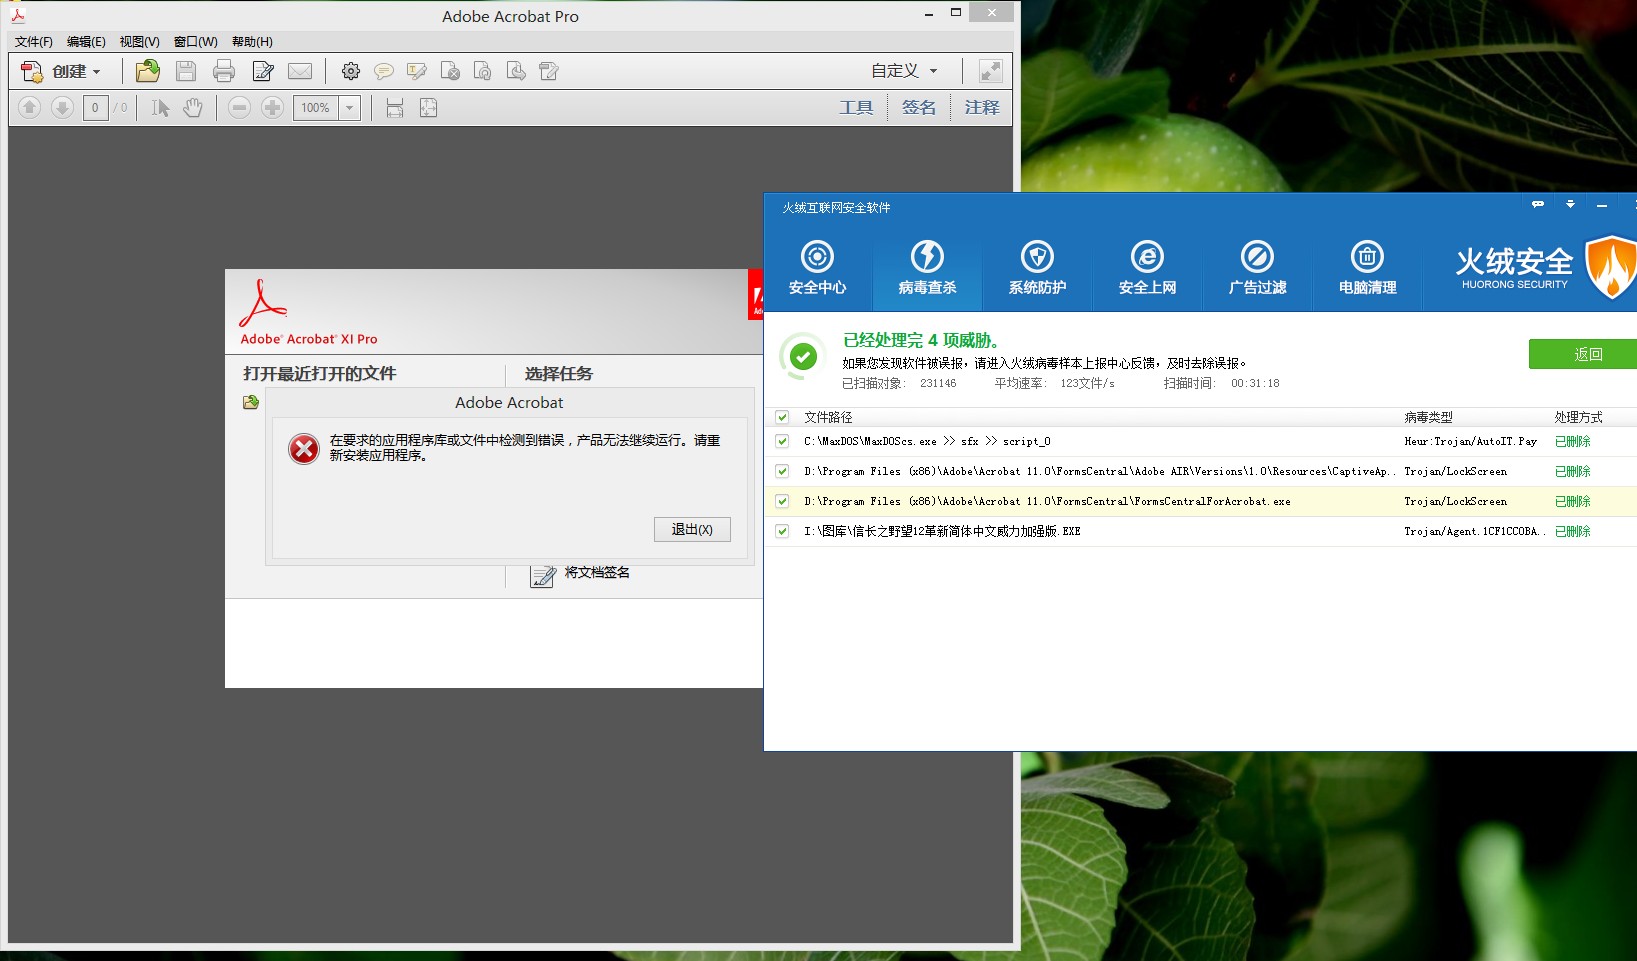Screen dimensions: 1637x961
Task: Click the zoom in plus button
Action: click(272, 107)
